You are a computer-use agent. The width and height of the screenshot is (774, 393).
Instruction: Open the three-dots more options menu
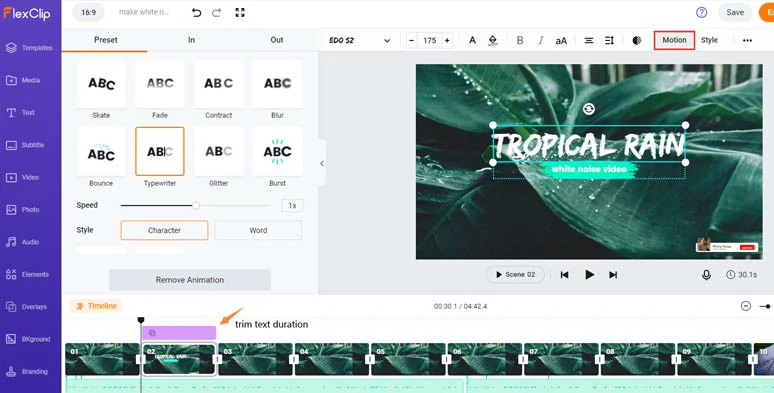click(x=747, y=40)
